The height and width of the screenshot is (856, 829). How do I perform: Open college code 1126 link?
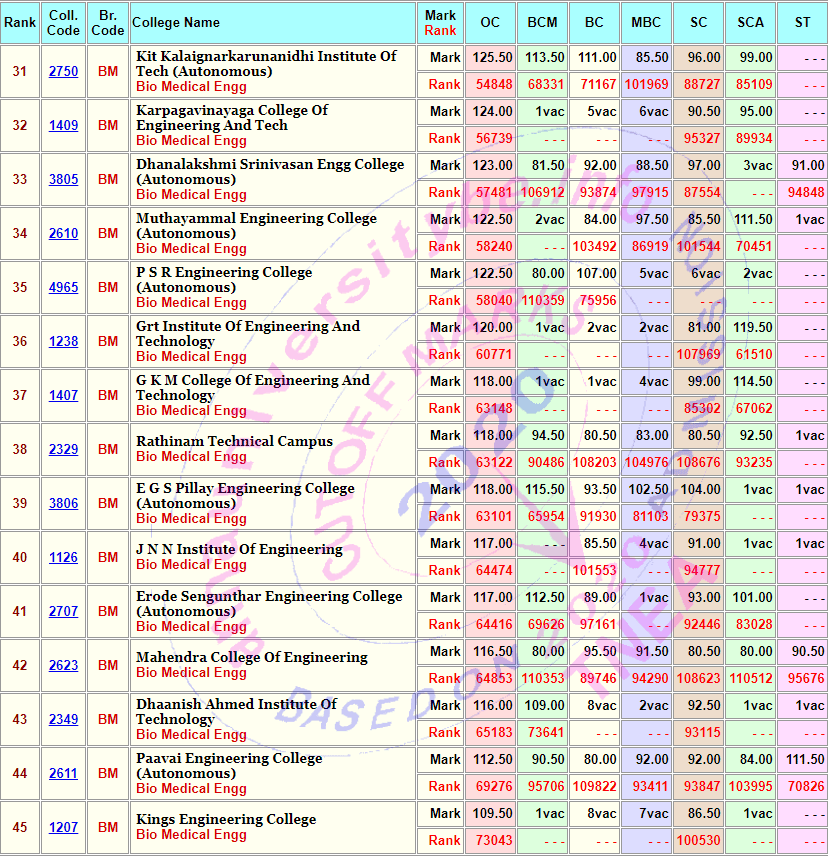point(63,558)
